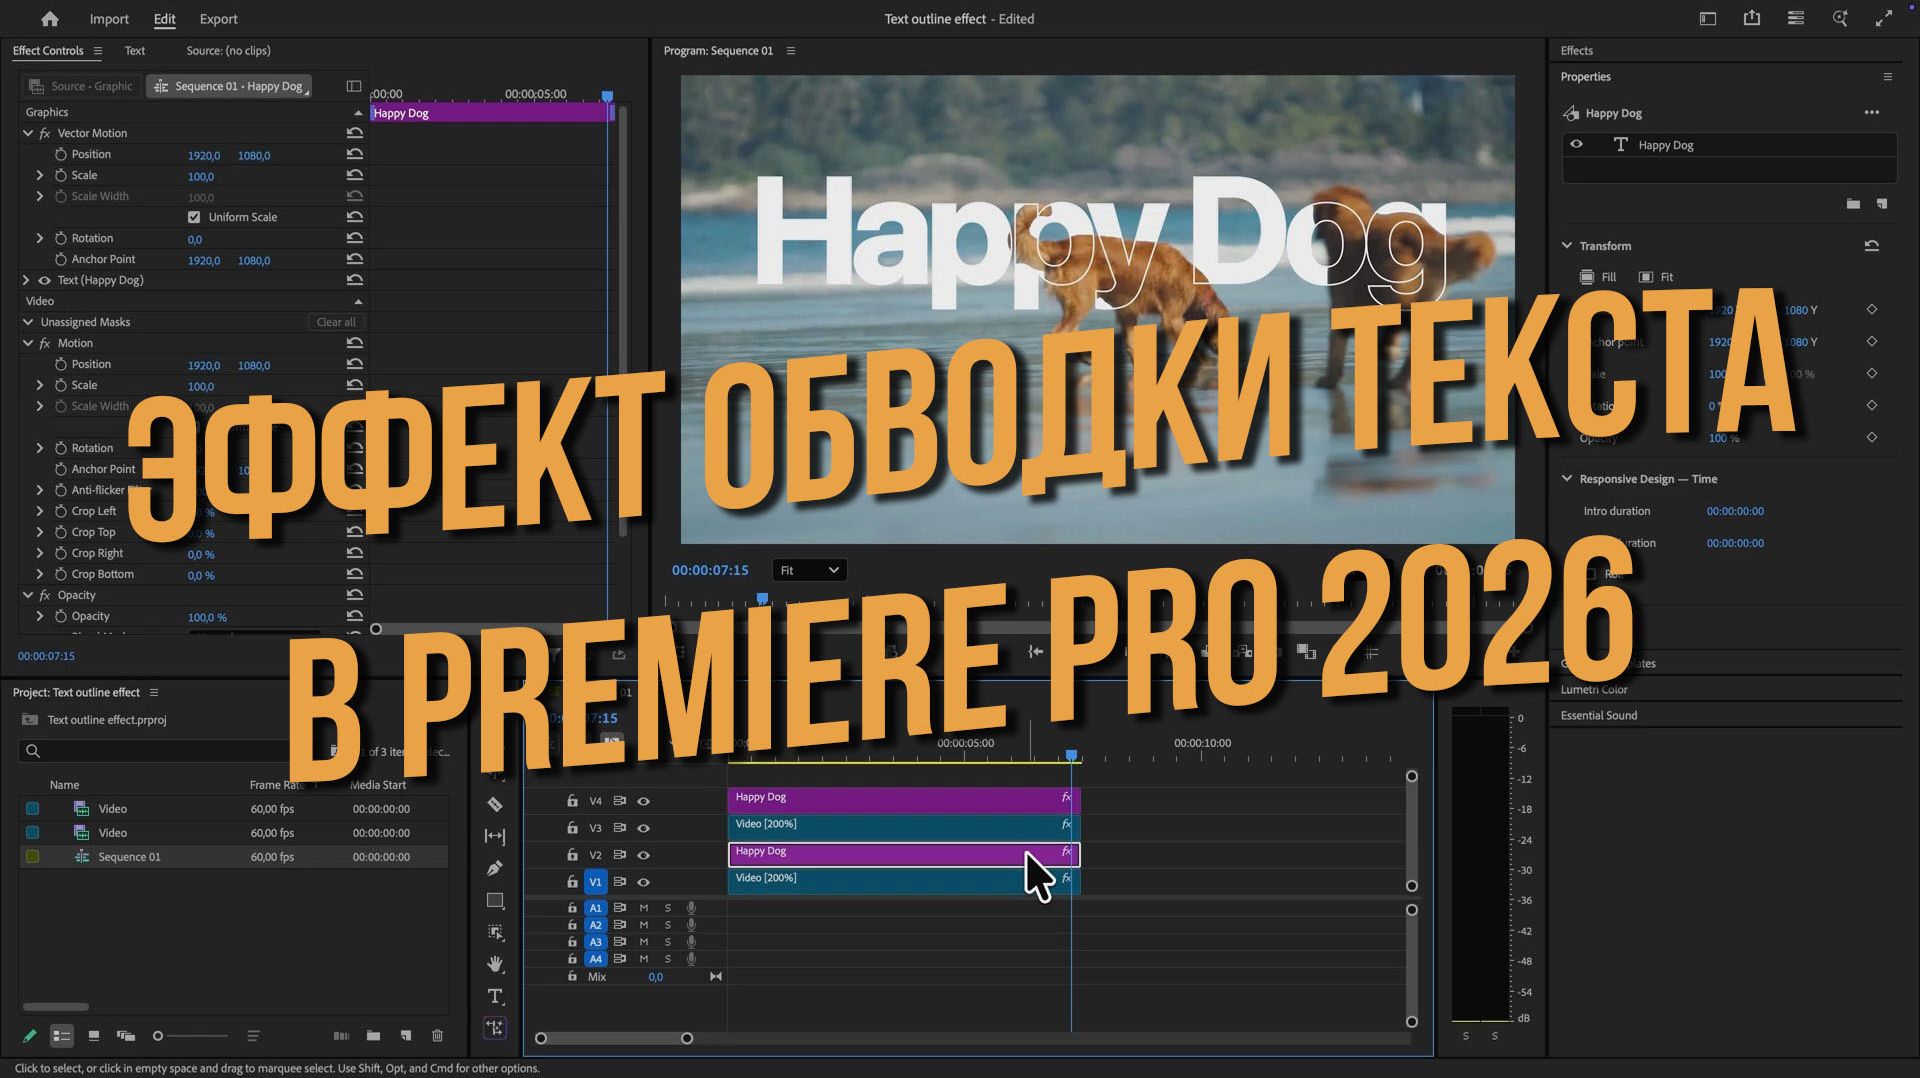The width and height of the screenshot is (1920, 1078).
Task: Click New Item icon in Project panel
Action: [x=405, y=1036]
